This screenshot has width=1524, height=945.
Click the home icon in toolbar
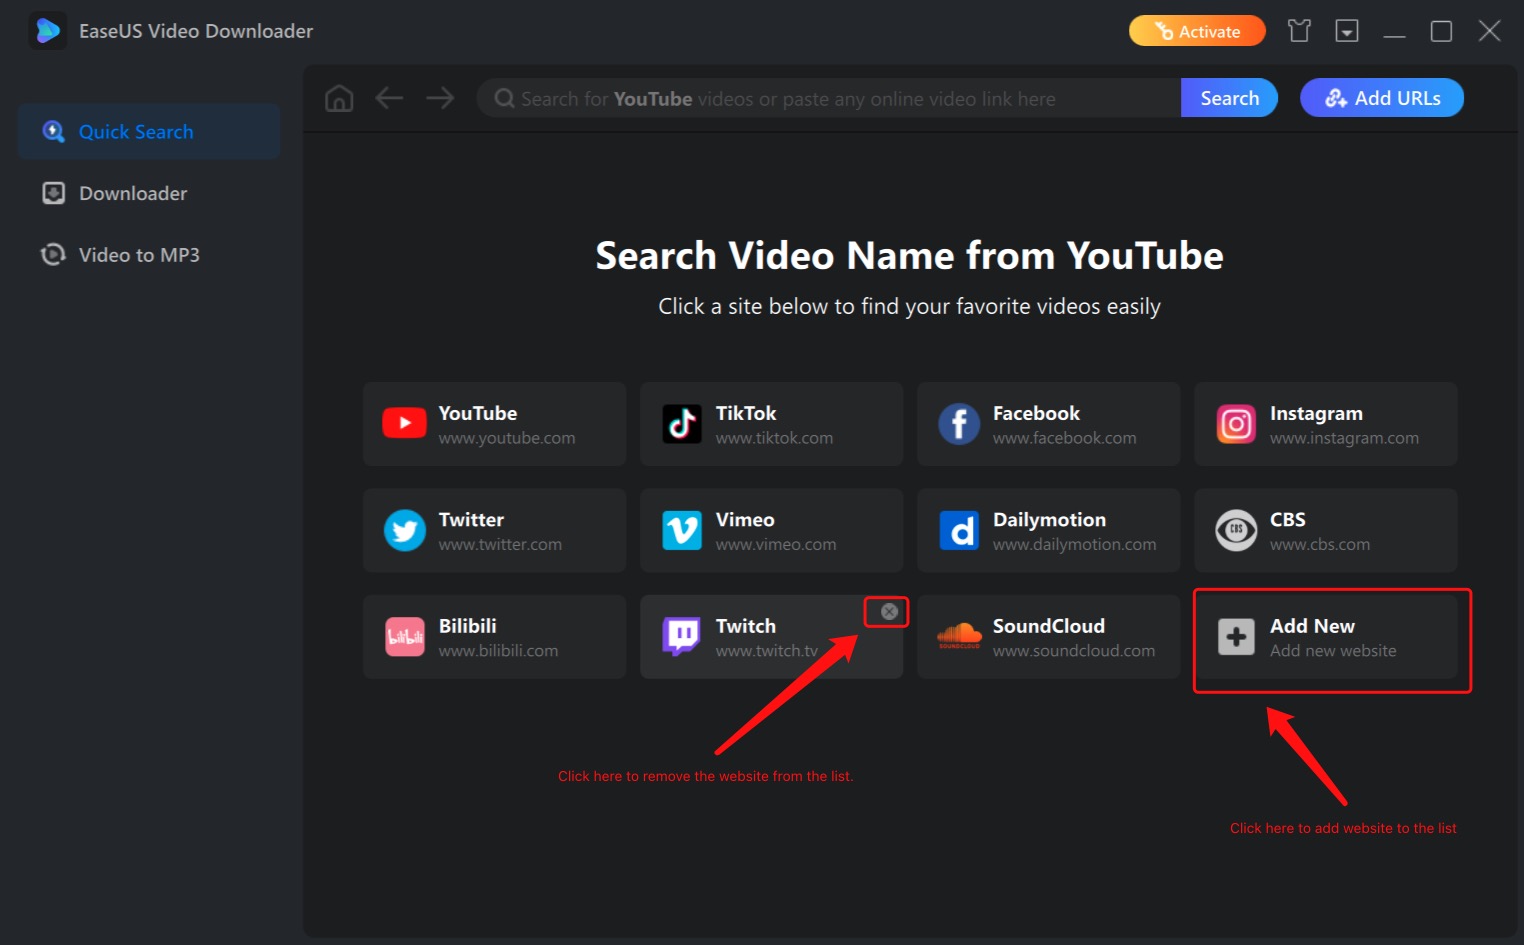click(x=339, y=98)
